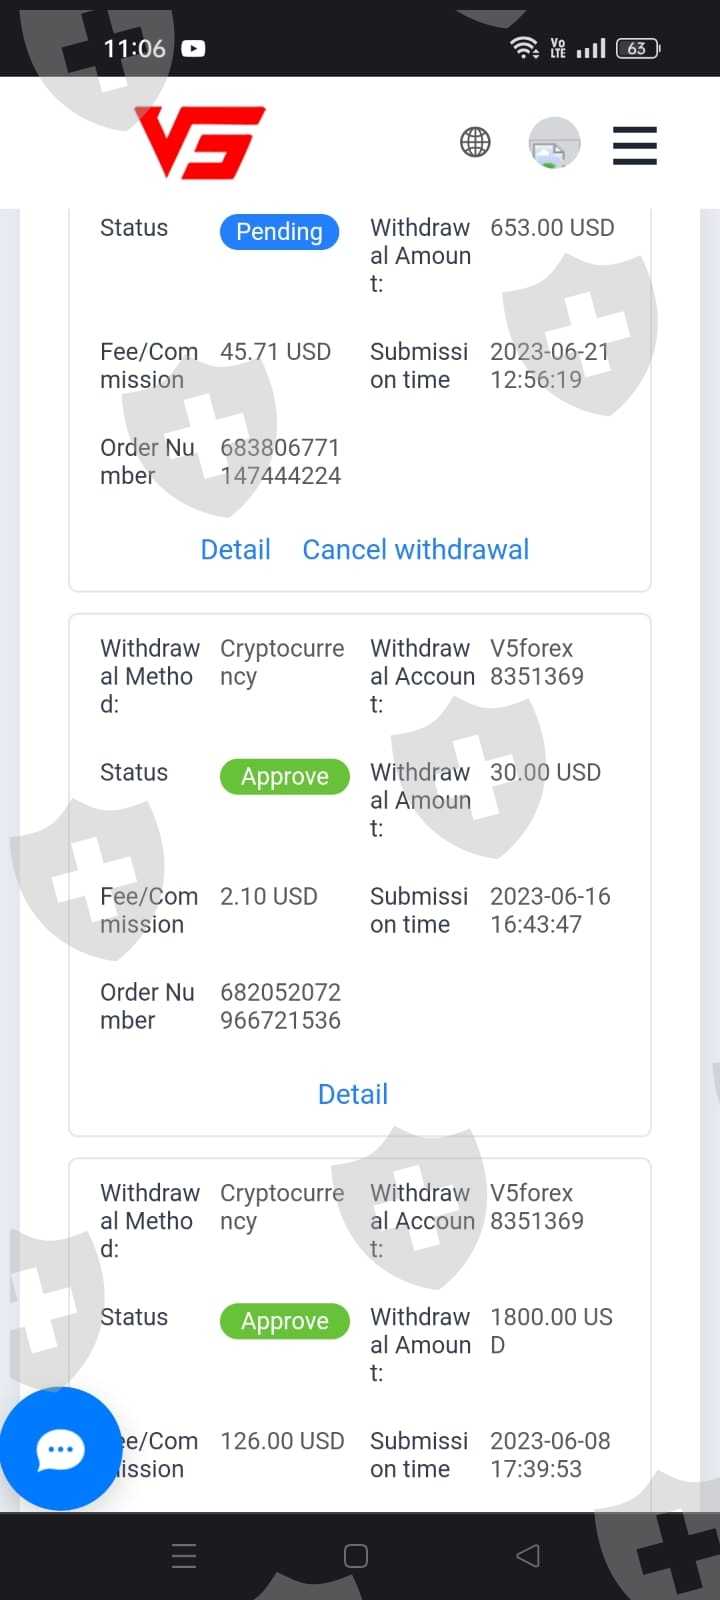
Task: Tap the YouTube icon in status bar
Action: click(193, 48)
